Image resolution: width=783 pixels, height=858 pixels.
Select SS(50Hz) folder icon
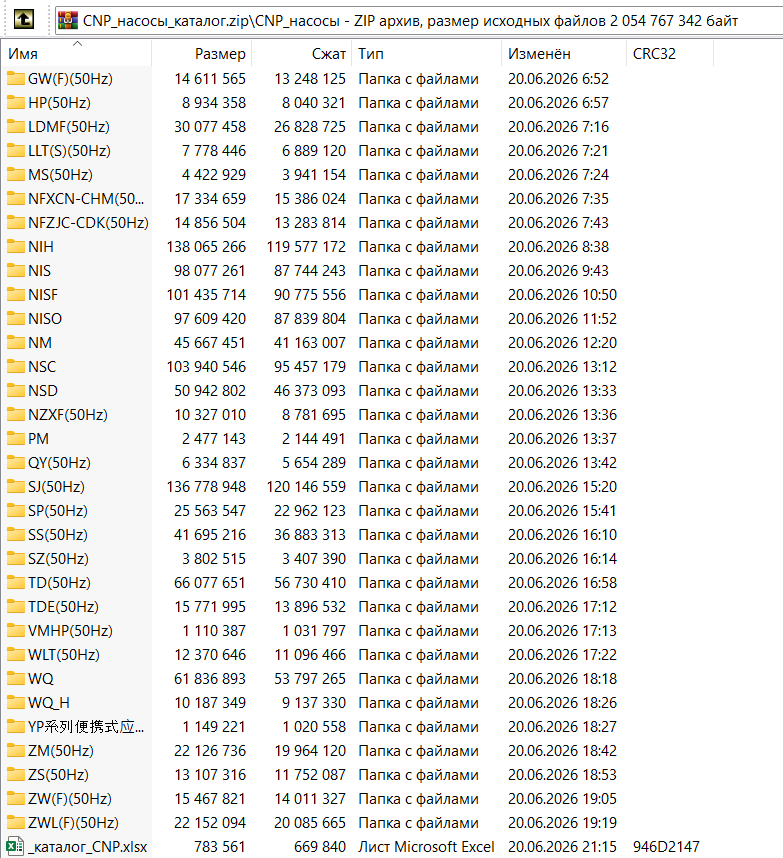16,535
